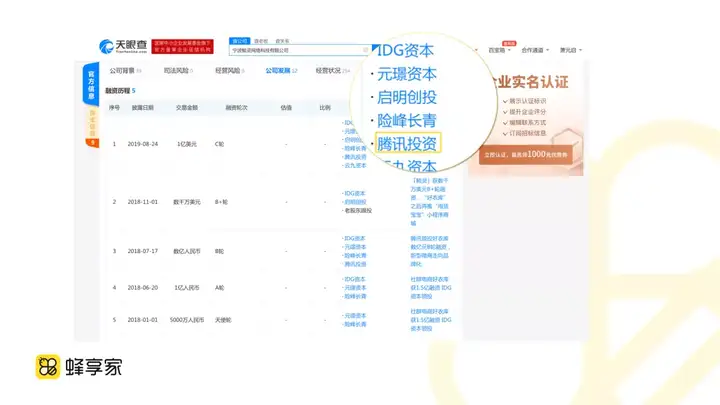
Task: Open the news link in the 2018-06-20 row
Action: 431,288
